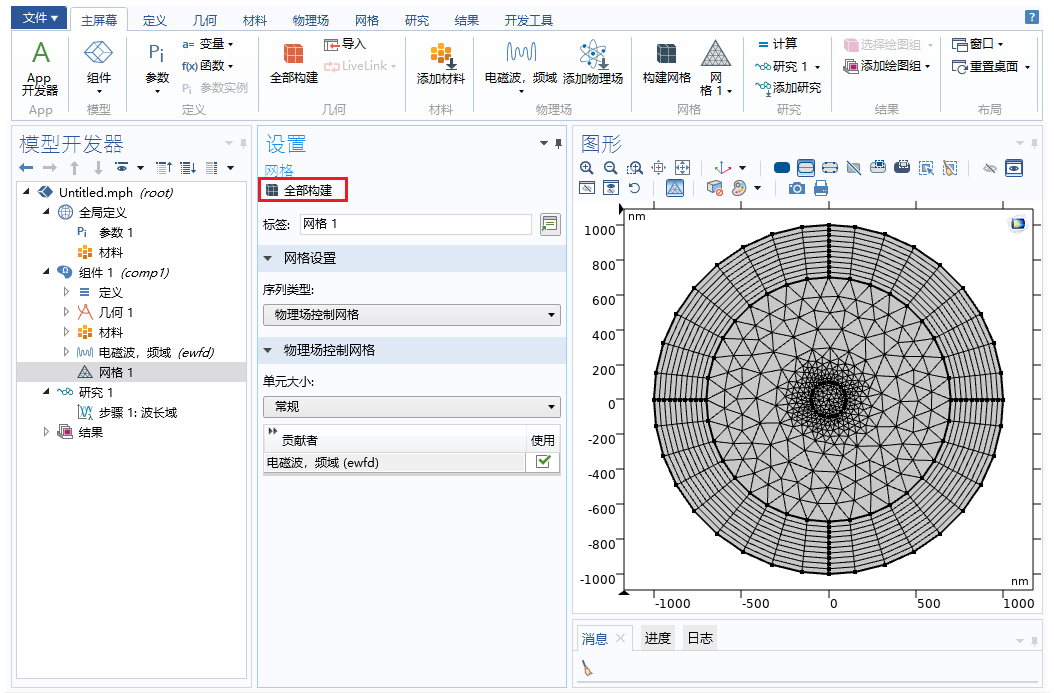Viewport: 1054px width, 693px height.
Task: Uncheck the 电磁波, 频域 (ewfd) contributor checkbox
Action: tap(543, 462)
